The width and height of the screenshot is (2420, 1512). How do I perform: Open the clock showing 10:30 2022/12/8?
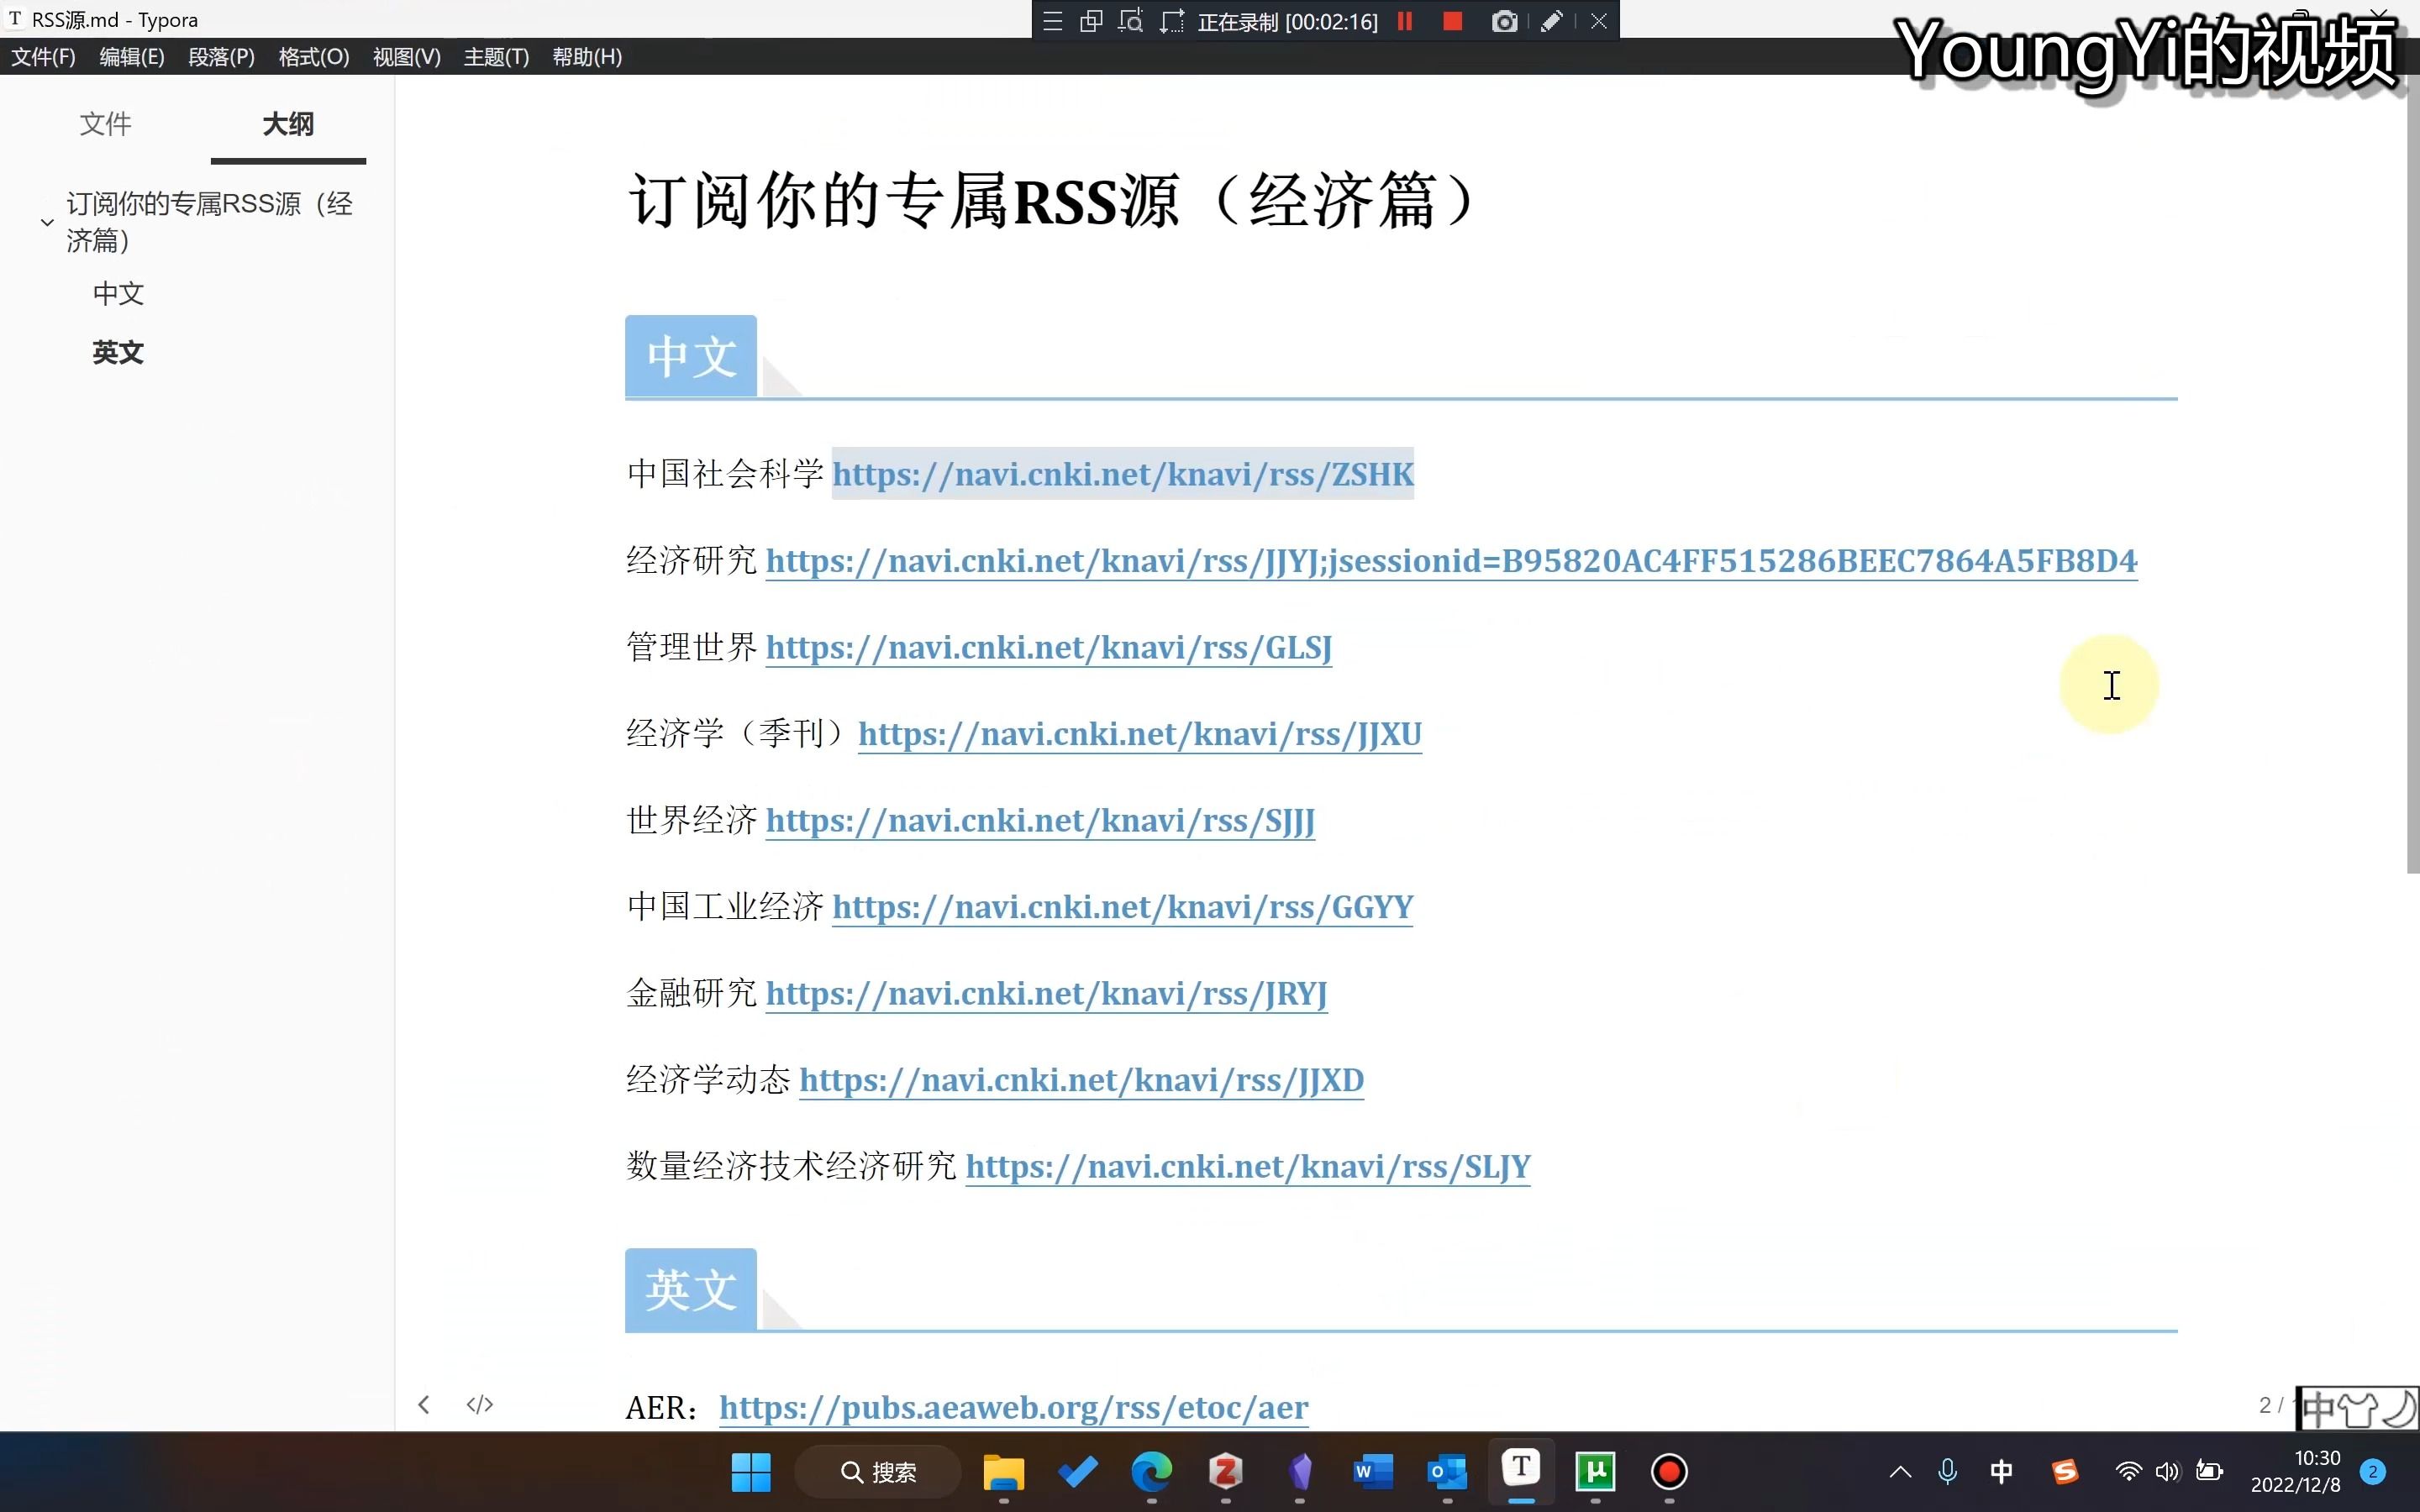2296,1472
